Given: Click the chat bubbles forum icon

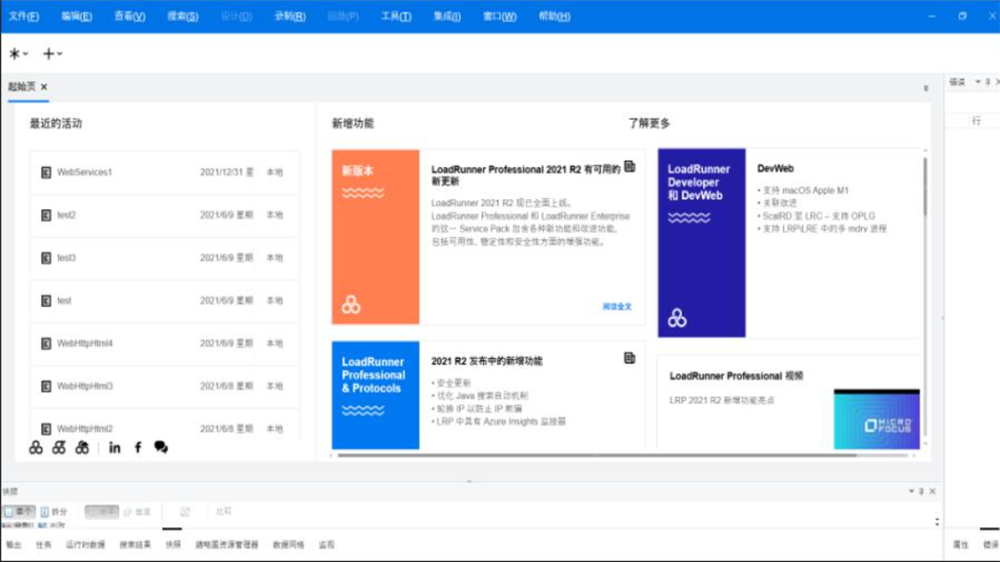Looking at the screenshot, I should pyautogui.click(x=161, y=448).
